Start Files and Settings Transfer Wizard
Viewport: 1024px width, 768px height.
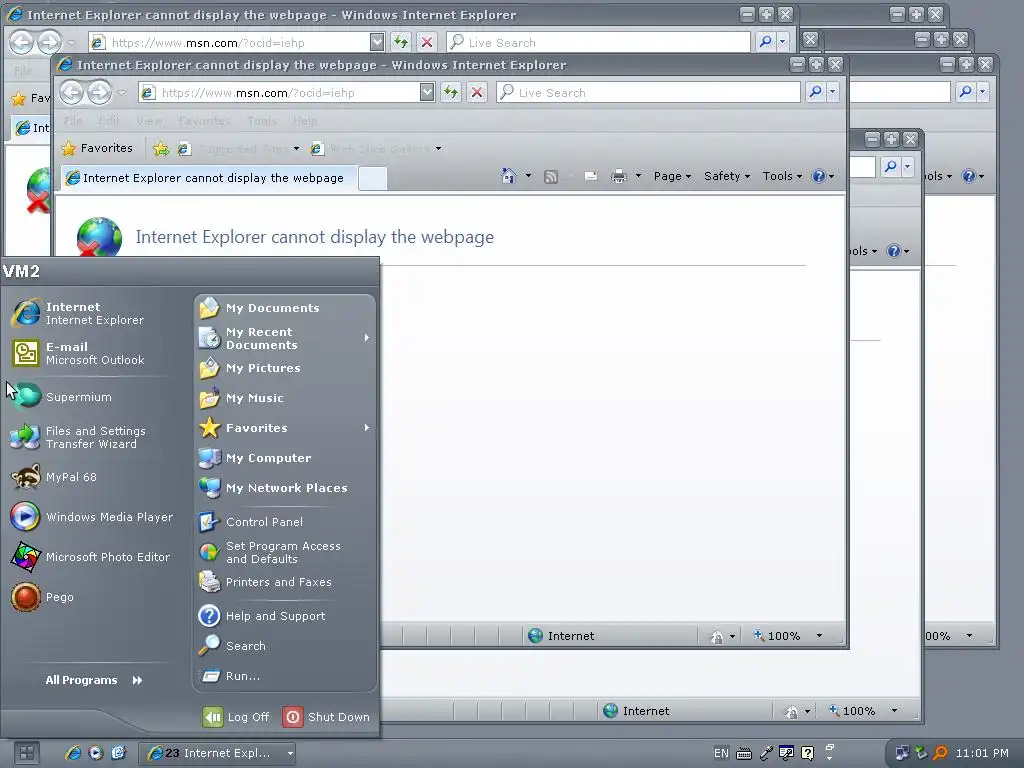pyautogui.click(x=91, y=437)
